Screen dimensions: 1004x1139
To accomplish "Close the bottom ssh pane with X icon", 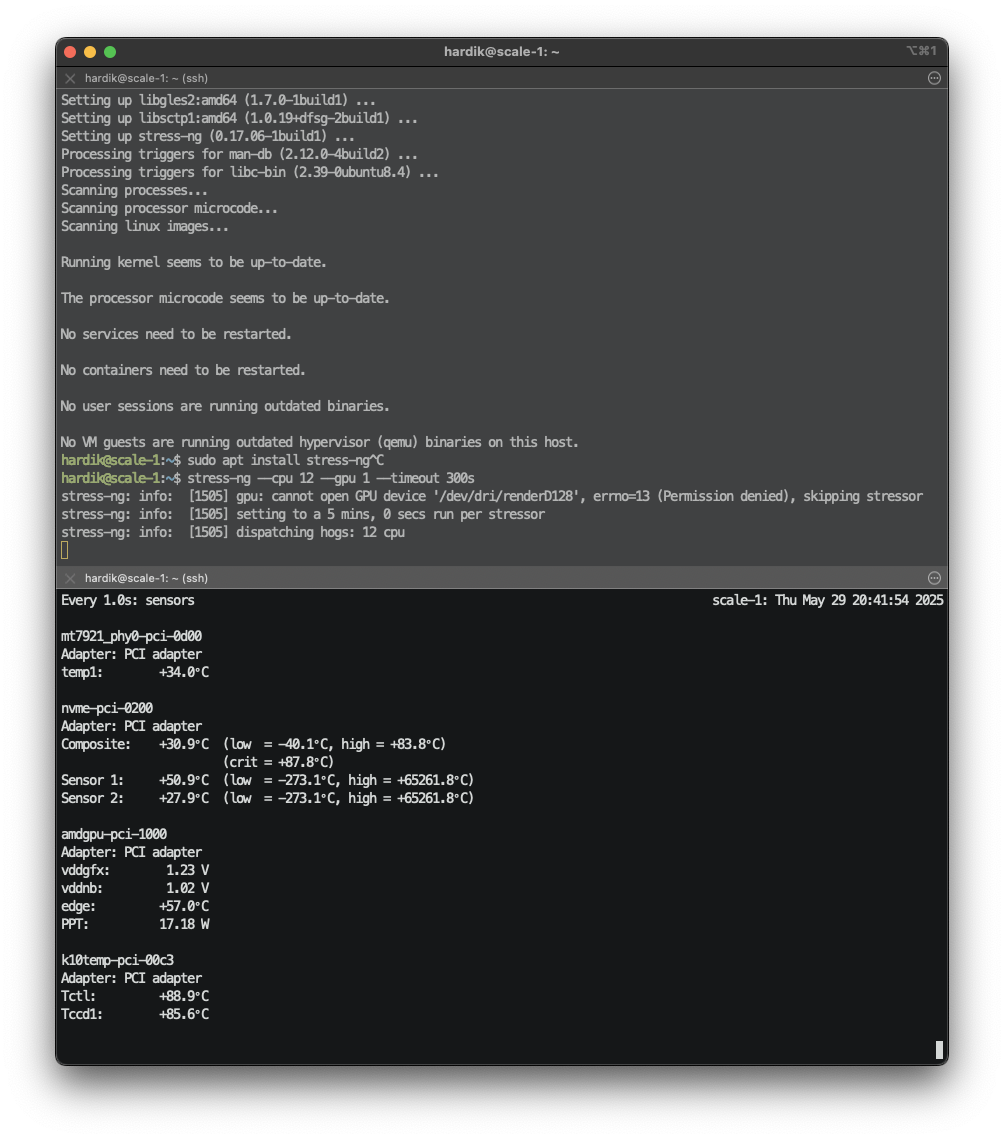I will pos(70,578).
